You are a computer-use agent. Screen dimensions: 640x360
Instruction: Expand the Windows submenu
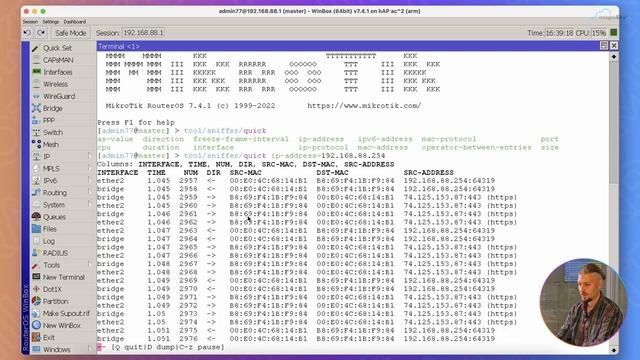(x=89, y=349)
